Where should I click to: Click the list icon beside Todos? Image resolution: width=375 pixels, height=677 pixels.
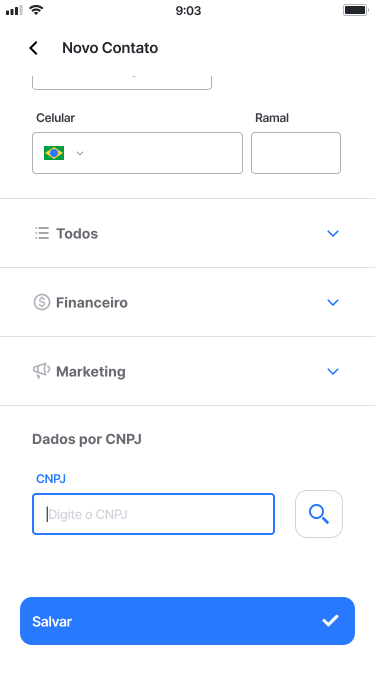point(42,234)
